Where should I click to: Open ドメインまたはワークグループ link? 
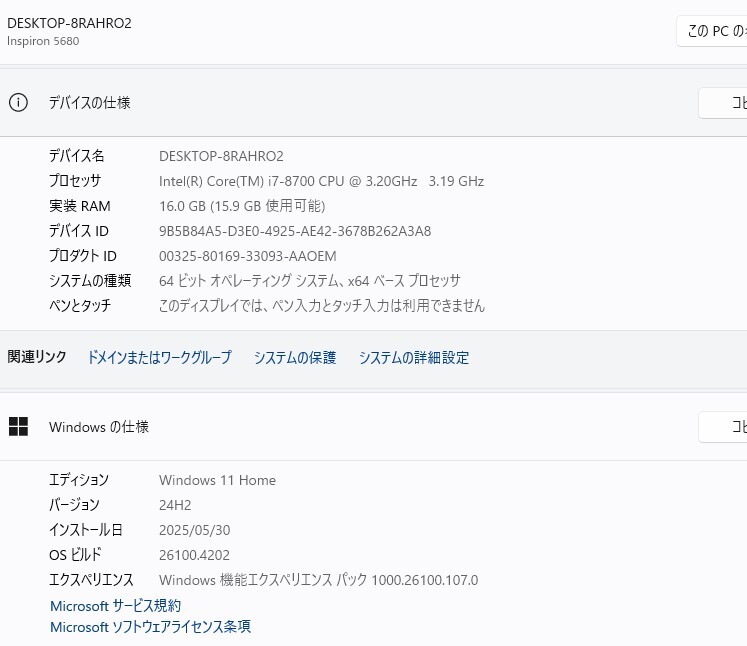tap(160, 357)
